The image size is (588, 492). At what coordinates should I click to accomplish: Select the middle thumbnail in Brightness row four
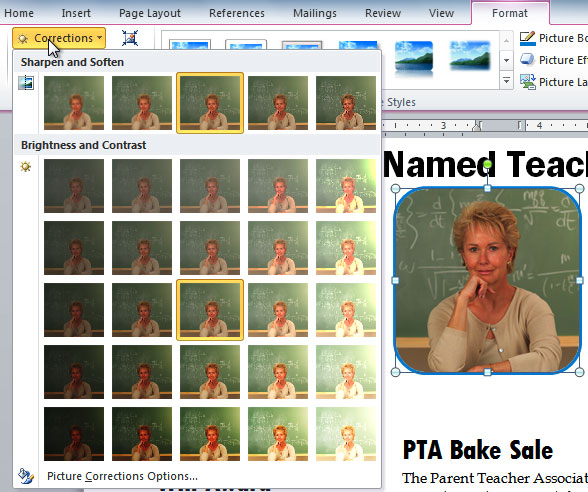pos(210,372)
